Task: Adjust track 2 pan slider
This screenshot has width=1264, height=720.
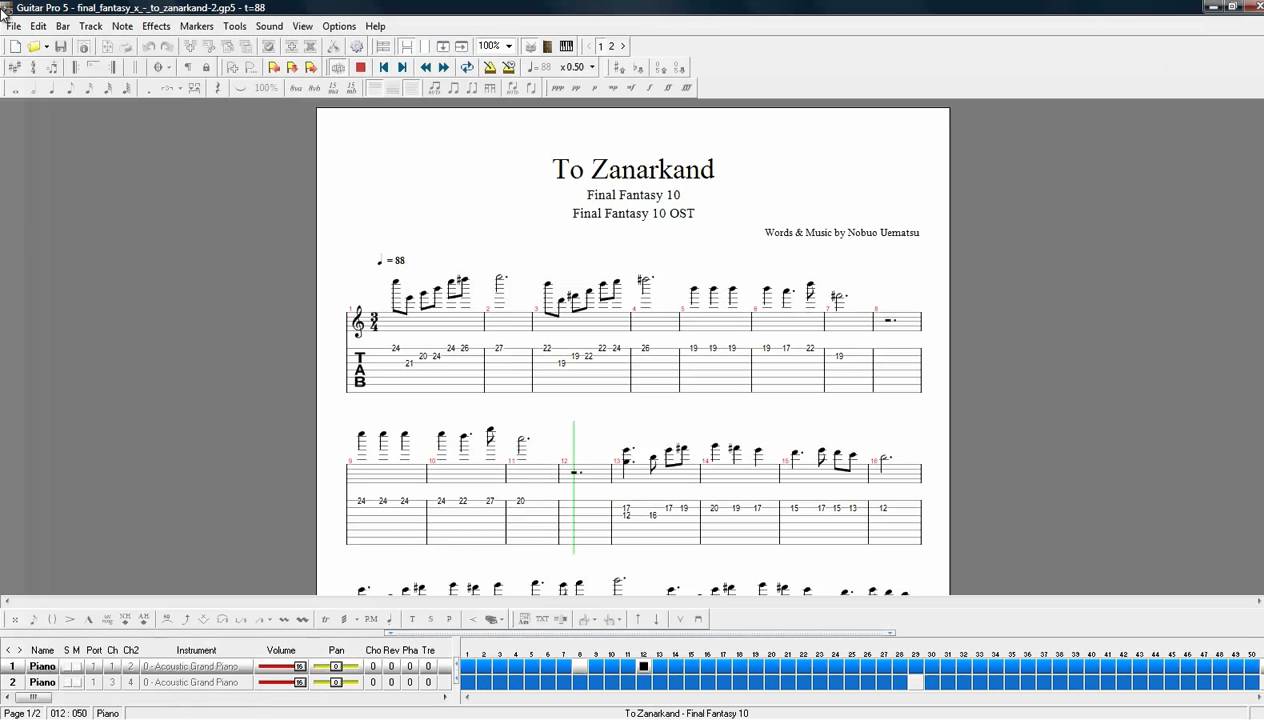Action: 337,682
